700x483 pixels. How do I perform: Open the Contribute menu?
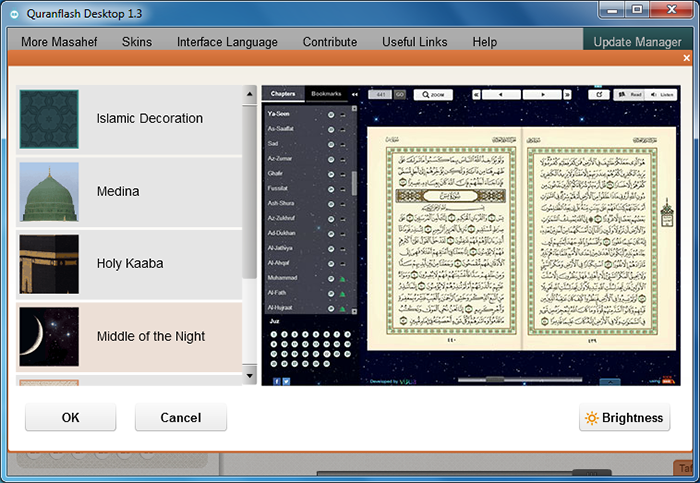[x=329, y=42]
